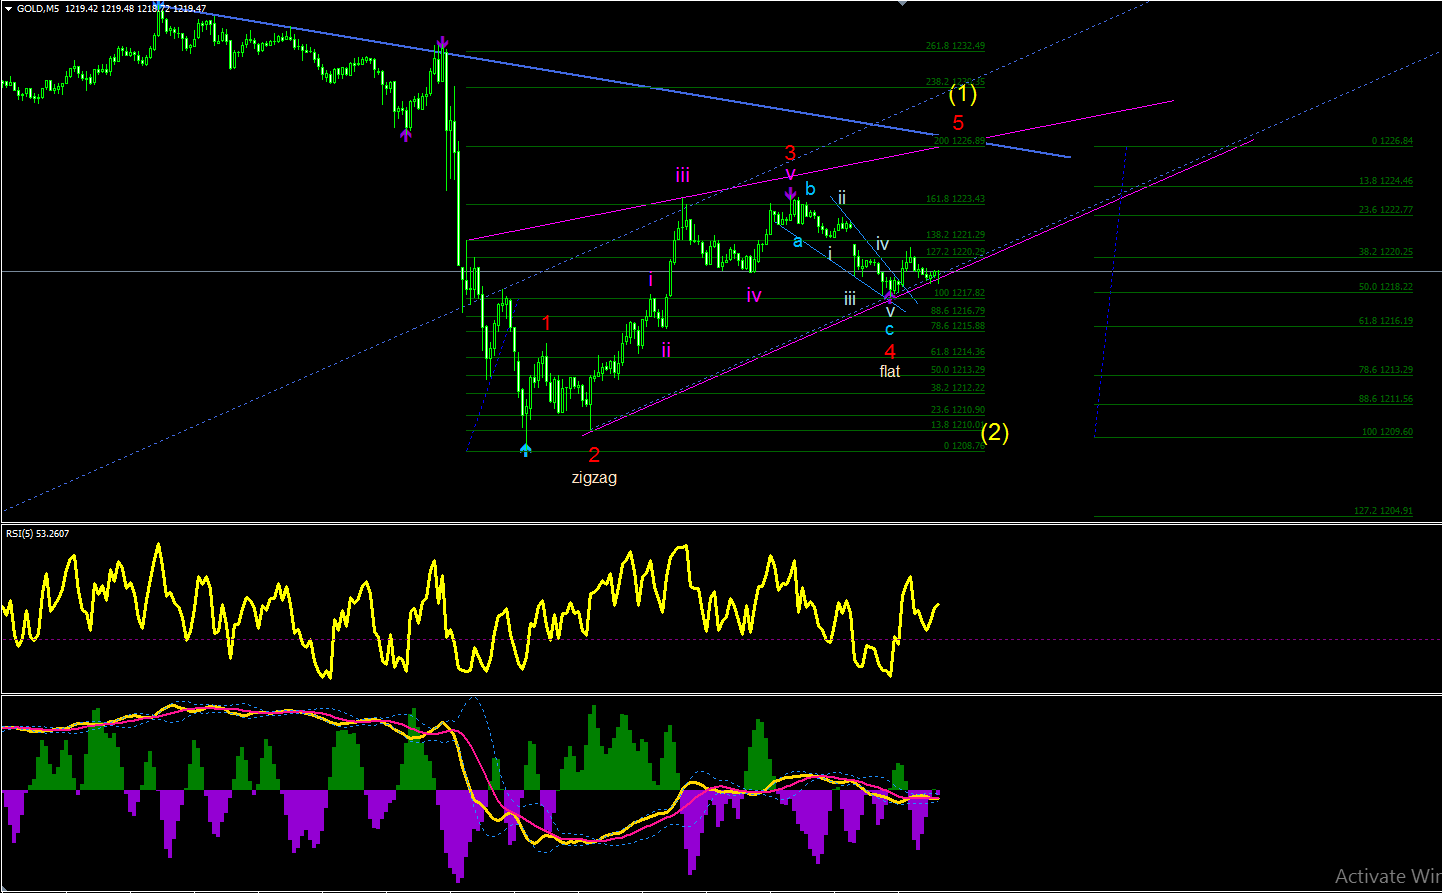Click the purple up arrow above cyan c label

pos(888,296)
